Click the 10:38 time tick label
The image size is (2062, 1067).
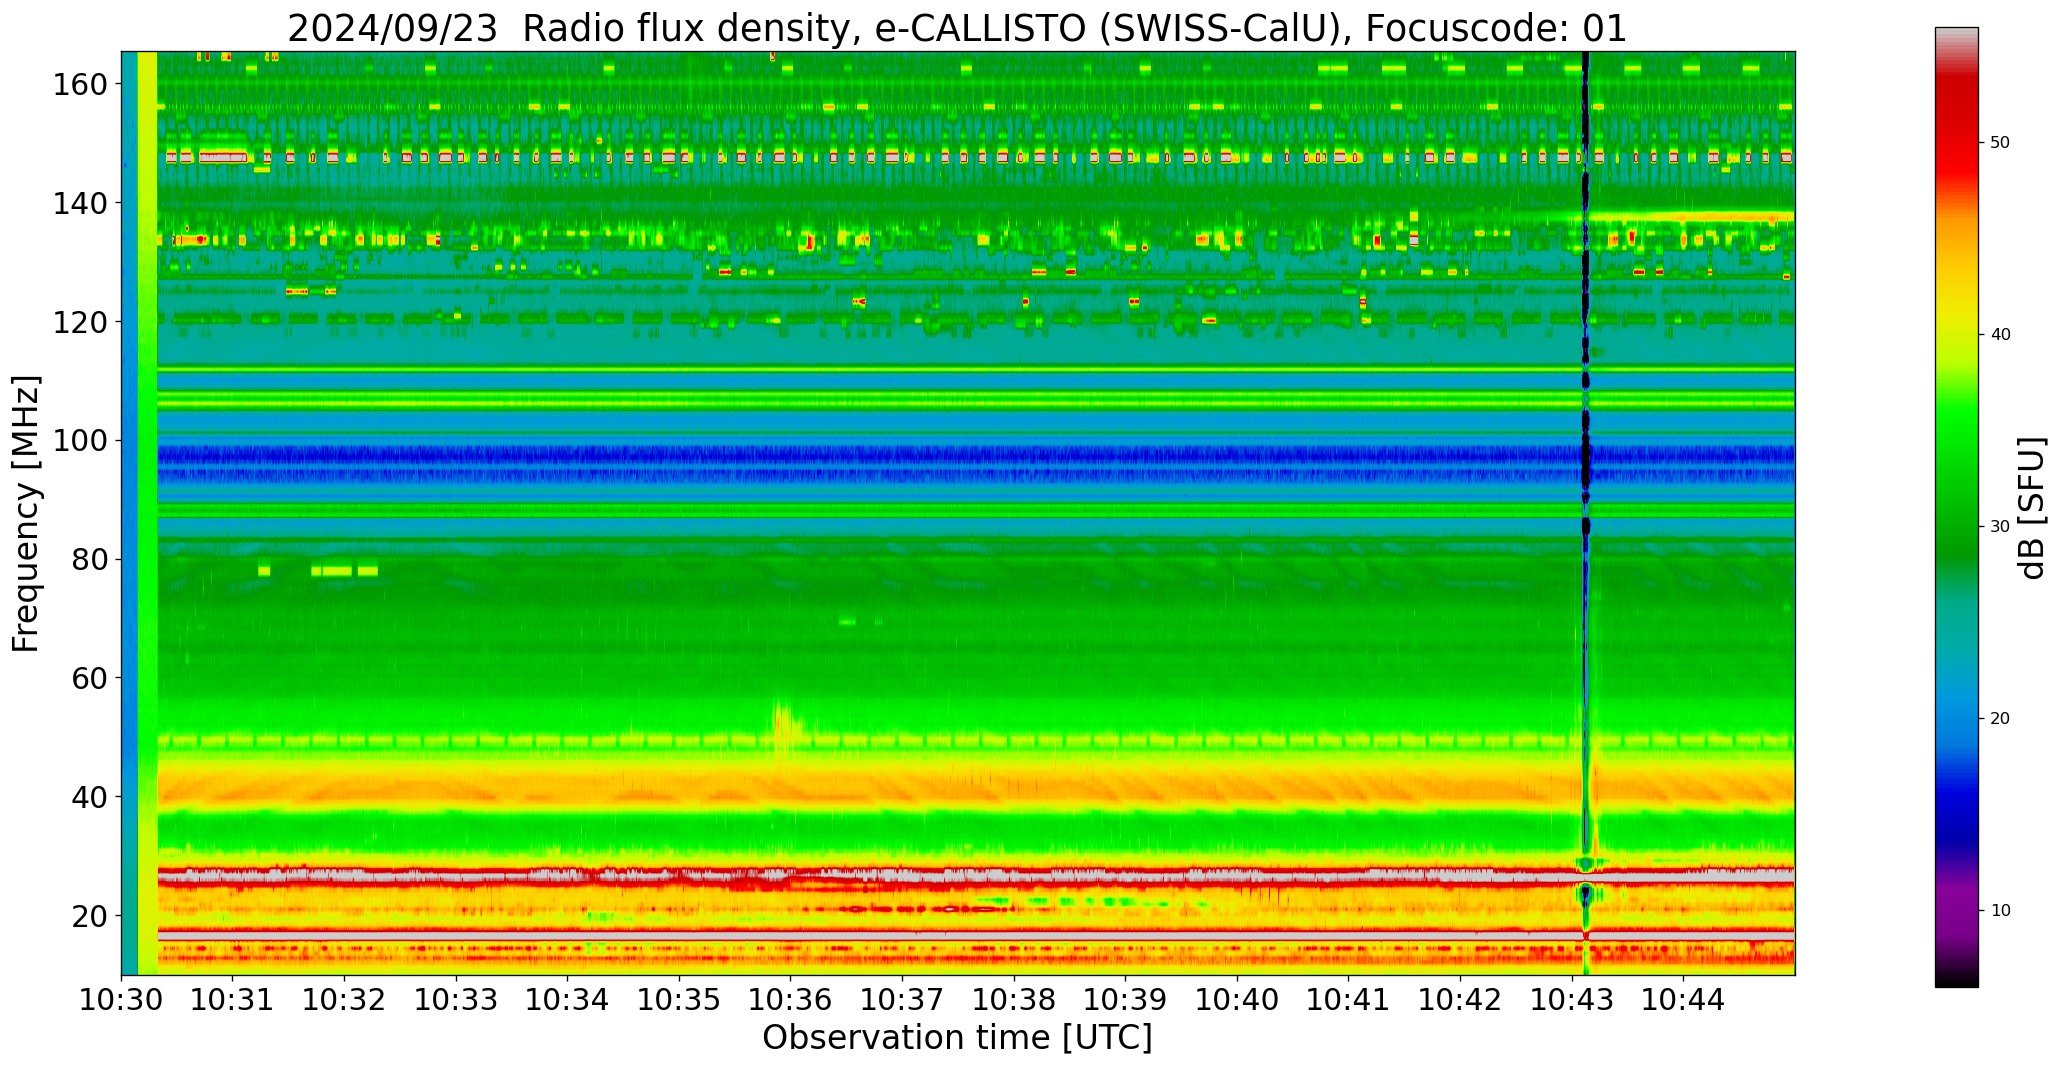(x=1014, y=999)
